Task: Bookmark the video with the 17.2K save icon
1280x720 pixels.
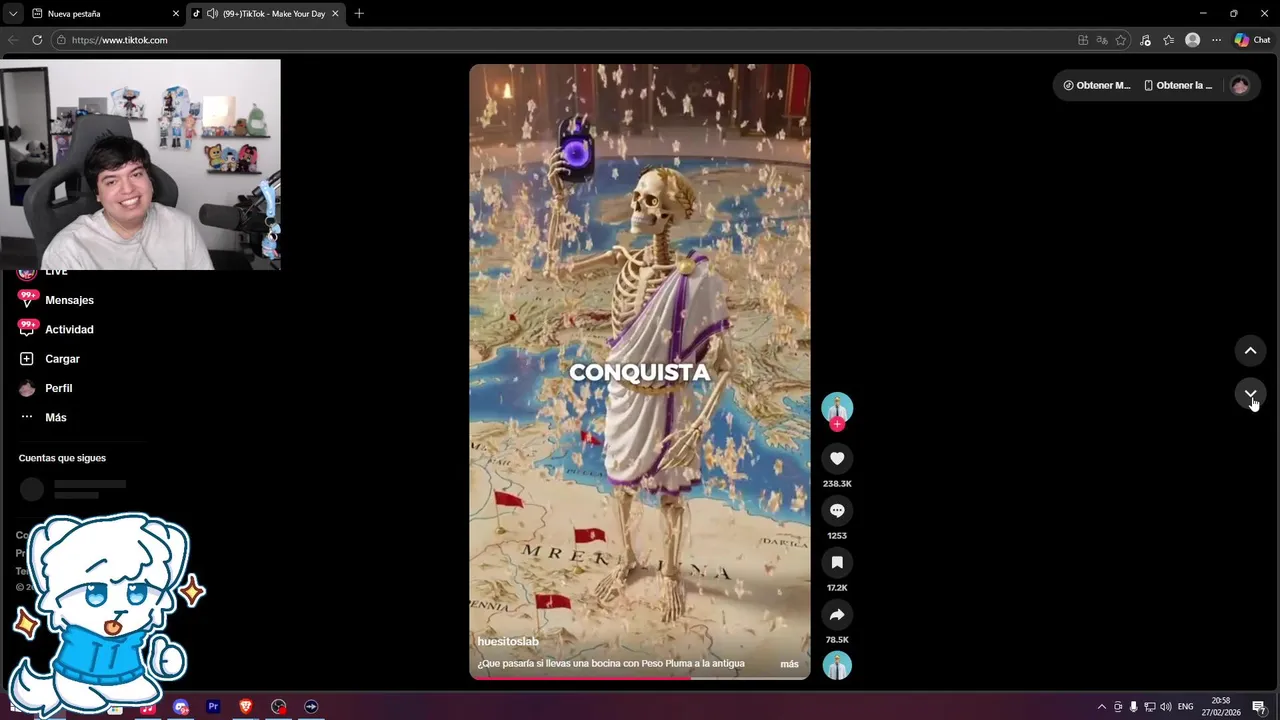Action: pyautogui.click(x=837, y=563)
